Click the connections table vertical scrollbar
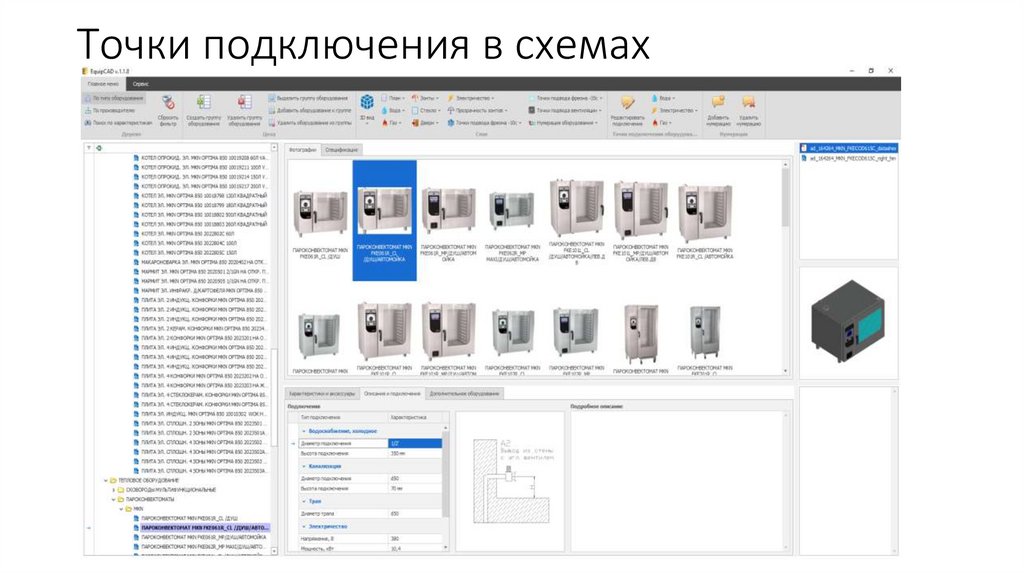This screenshot has width=1024, height=574. (x=447, y=486)
